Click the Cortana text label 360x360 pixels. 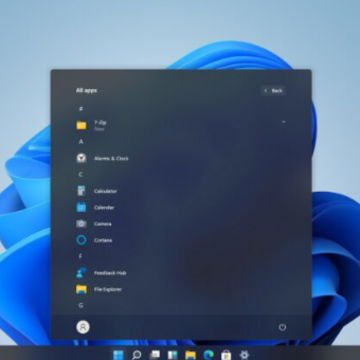point(103,240)
